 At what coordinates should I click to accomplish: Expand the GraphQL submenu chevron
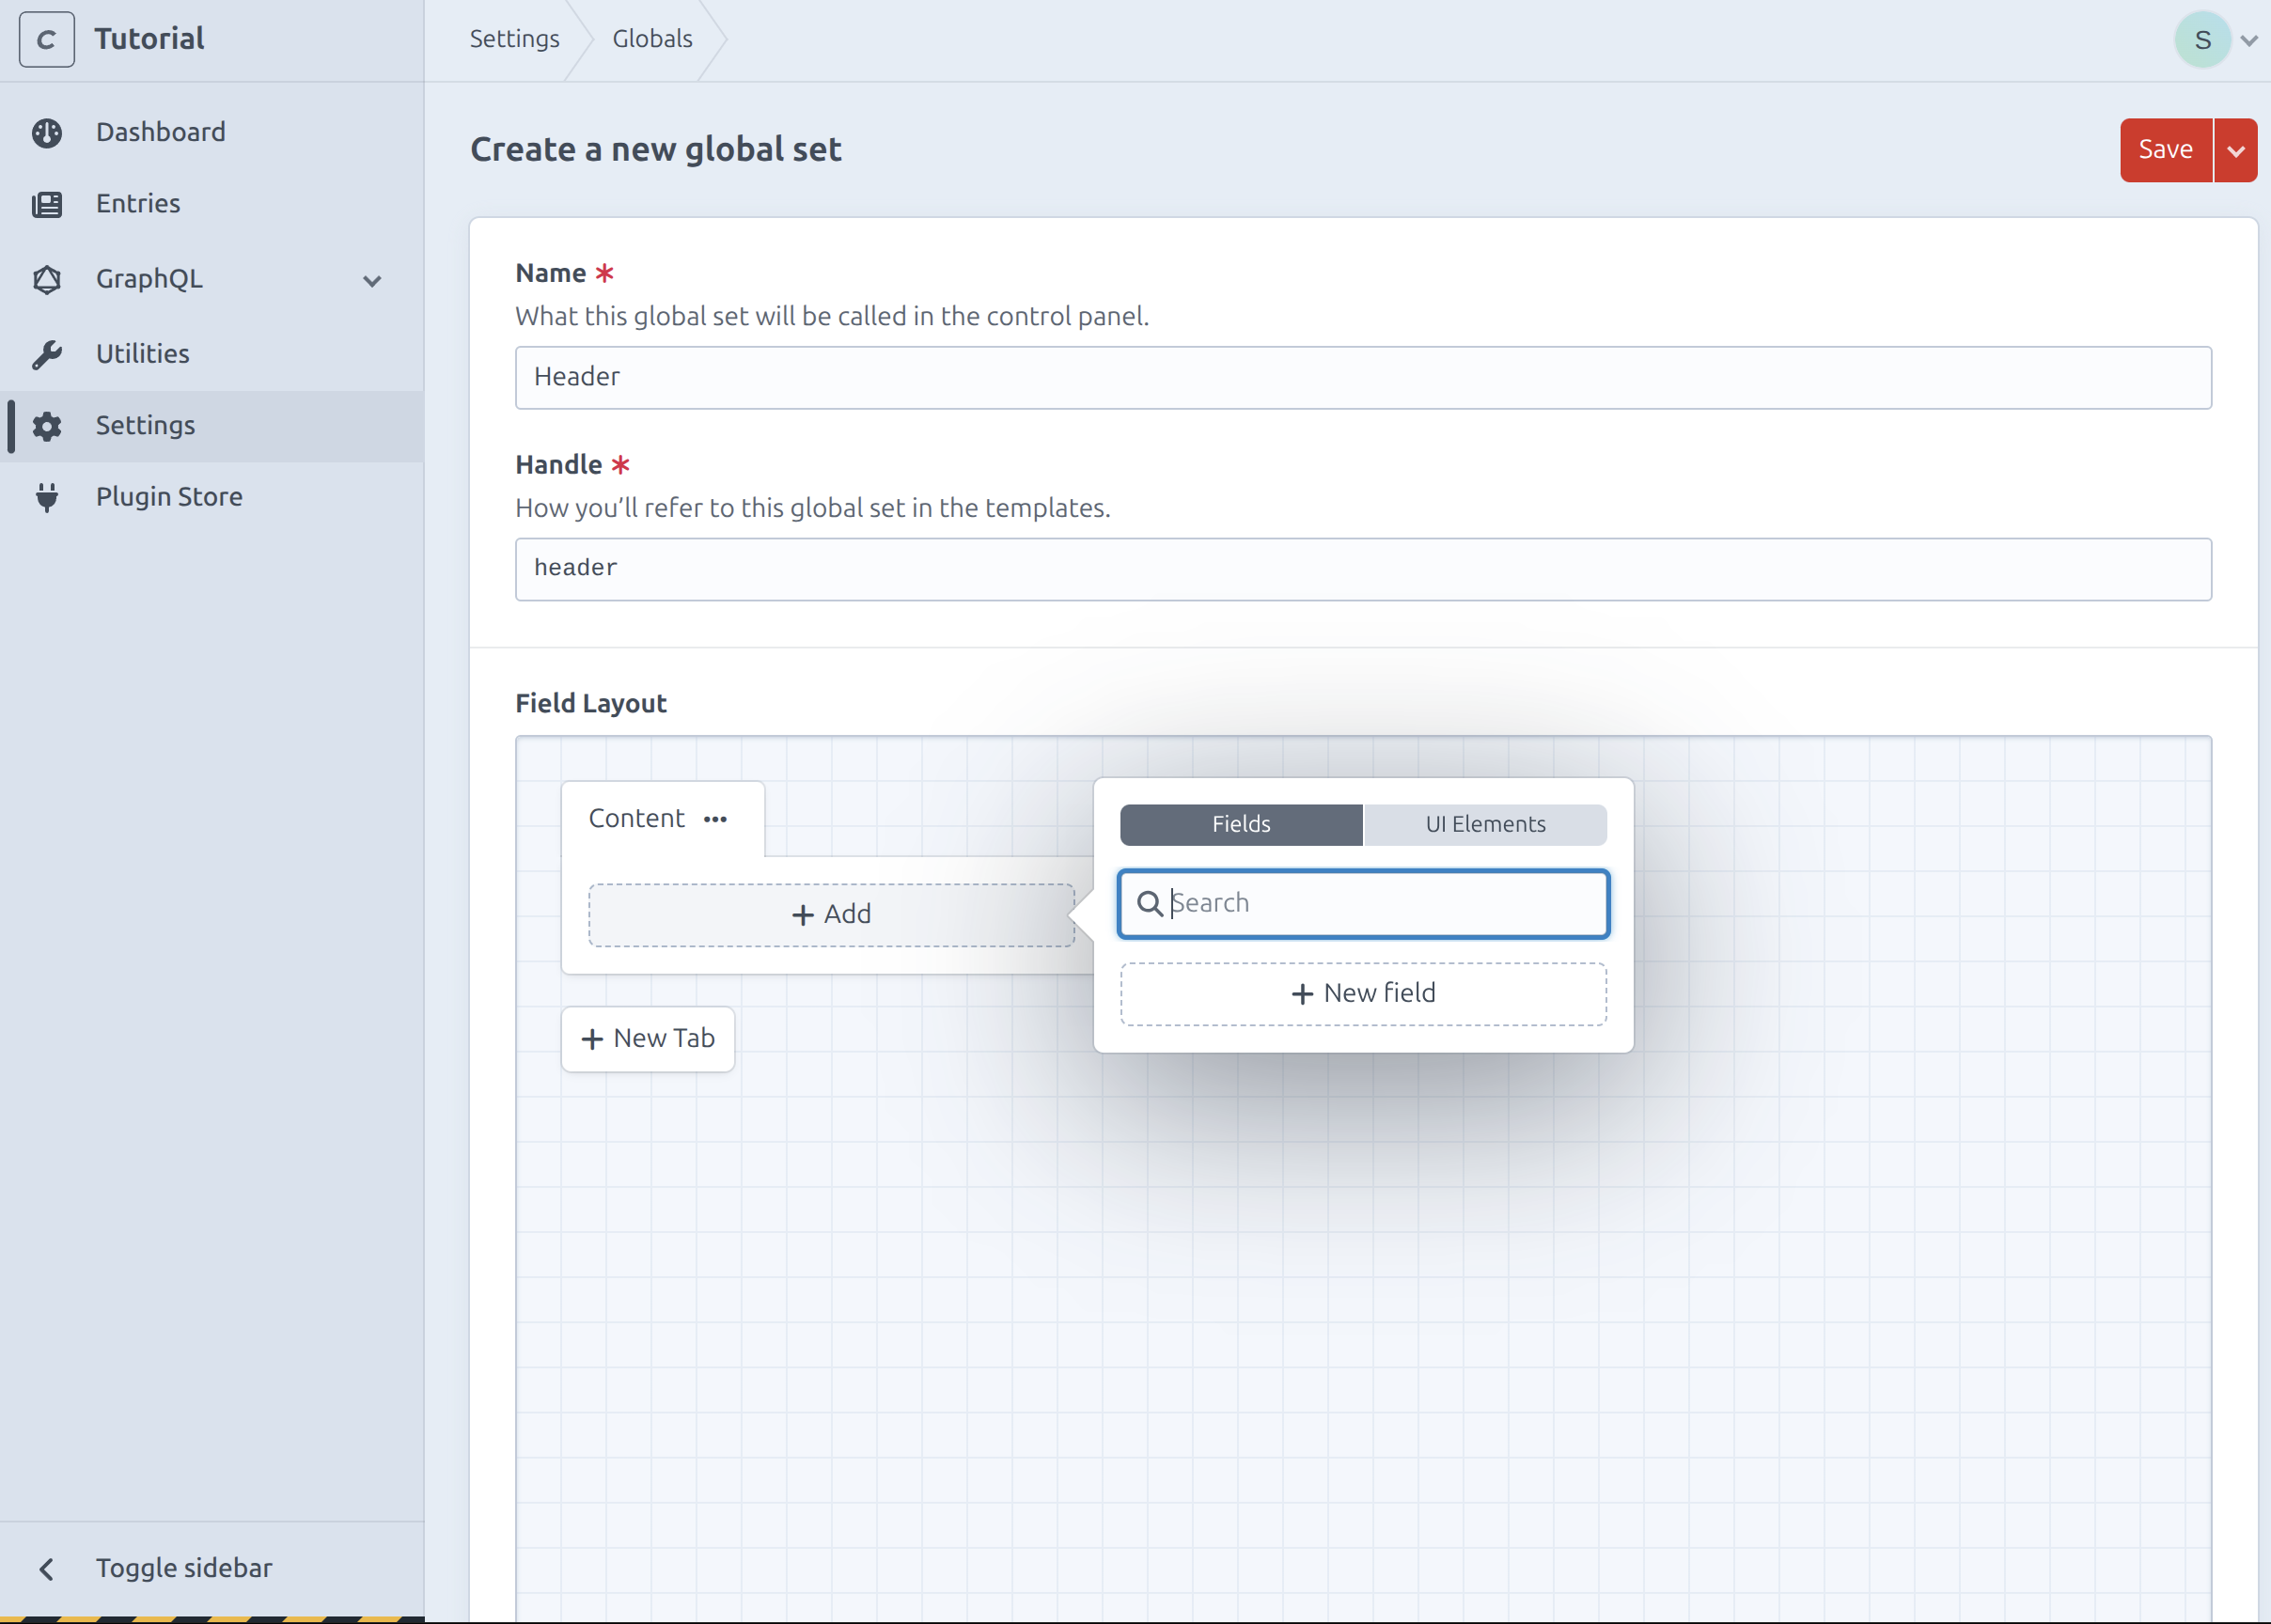coord(372,281)
